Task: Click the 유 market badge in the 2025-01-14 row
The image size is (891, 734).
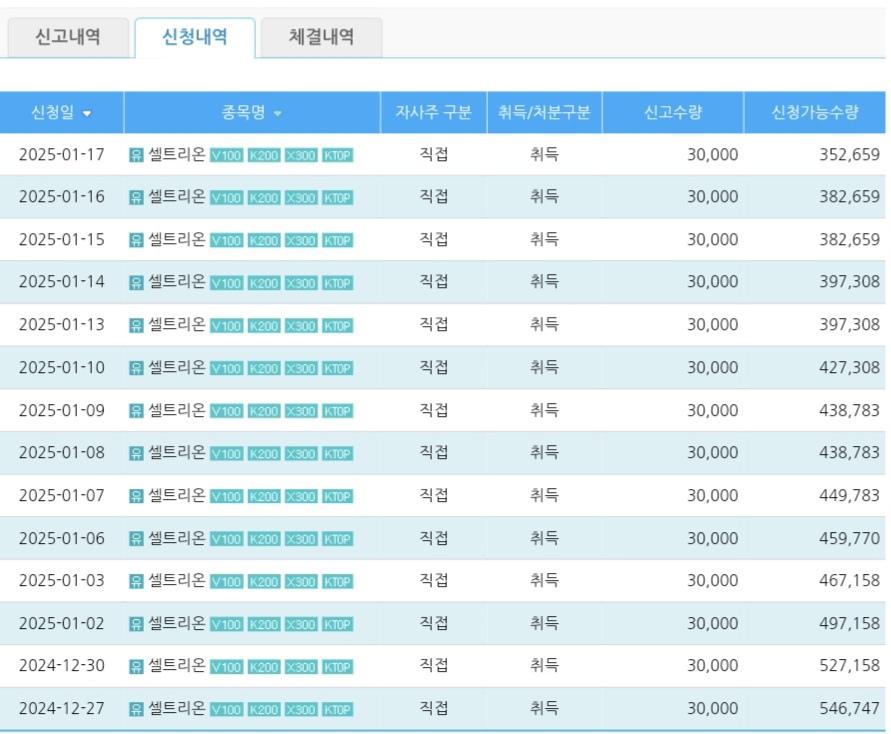Action: [x=136, y=282]
